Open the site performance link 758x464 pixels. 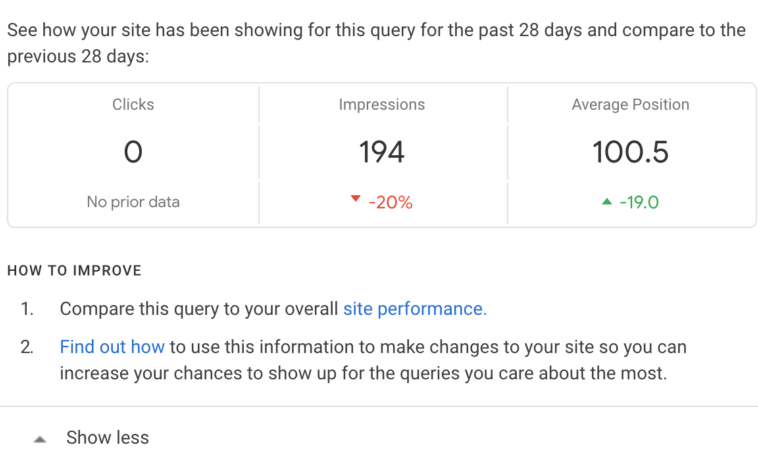click(x=415, y=309)
